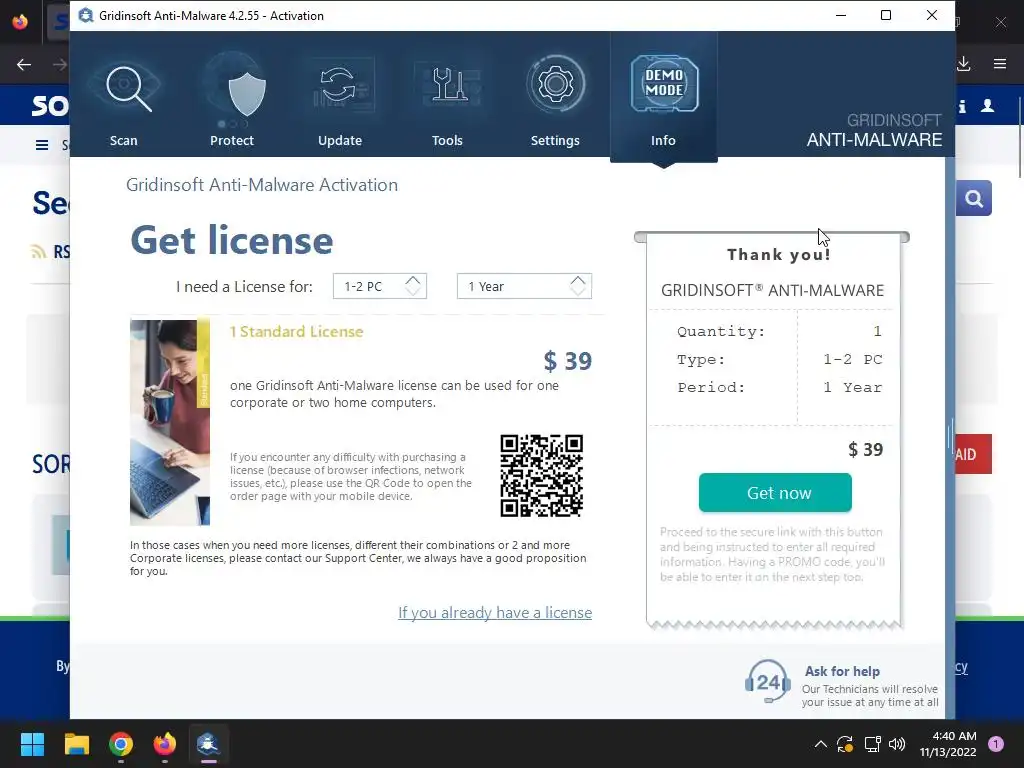Select the Update tab label

340,140
